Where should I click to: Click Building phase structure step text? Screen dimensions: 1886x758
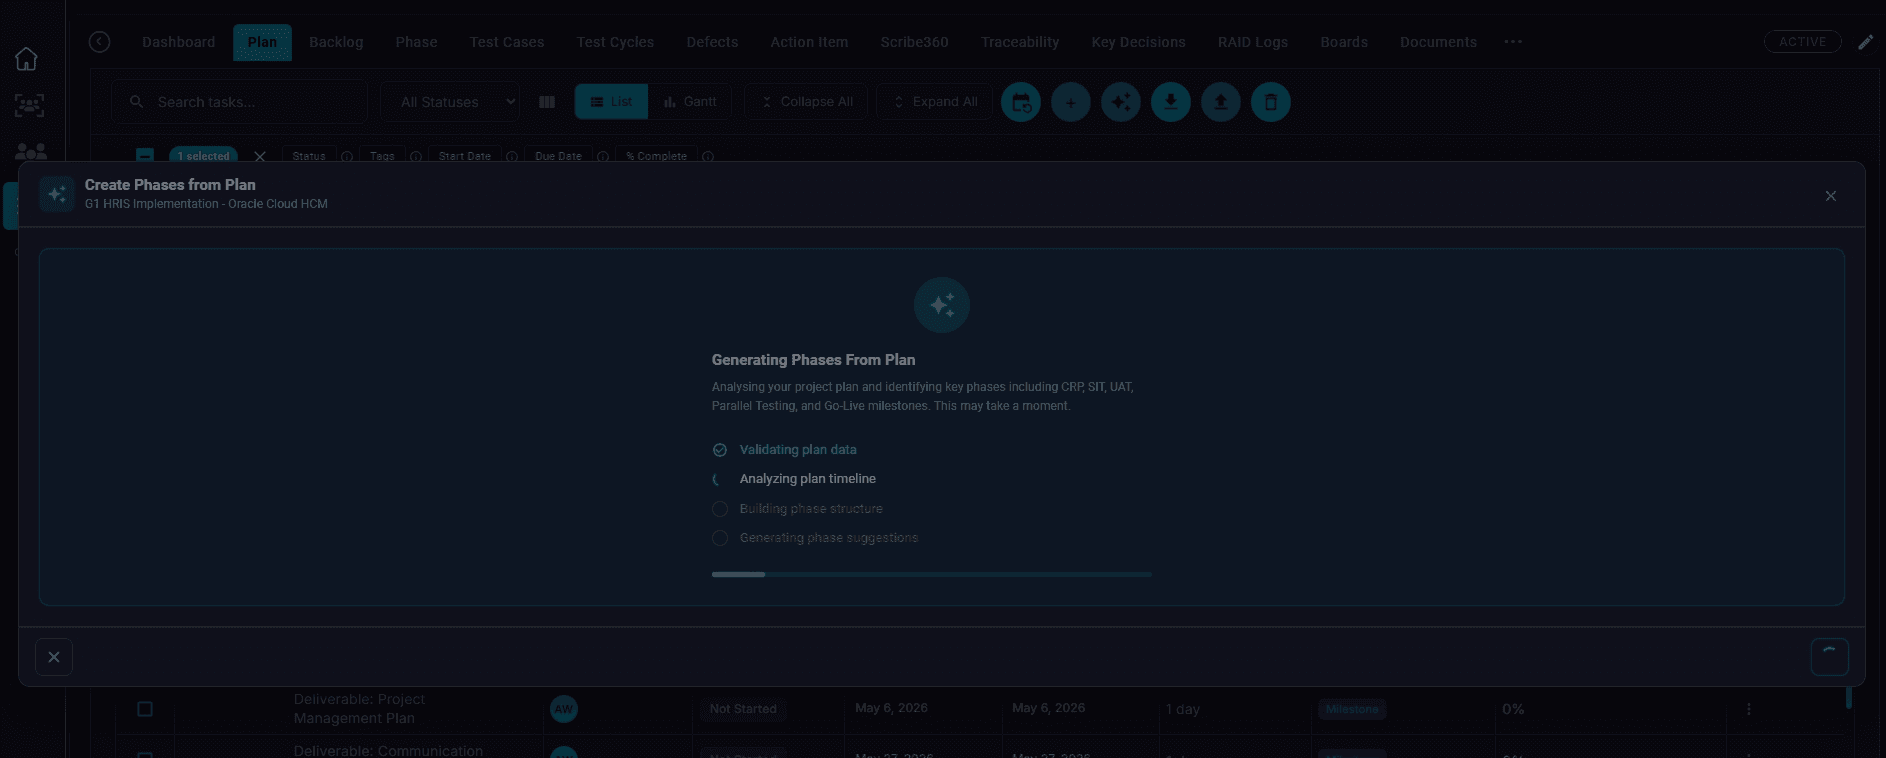coord(811,509)
